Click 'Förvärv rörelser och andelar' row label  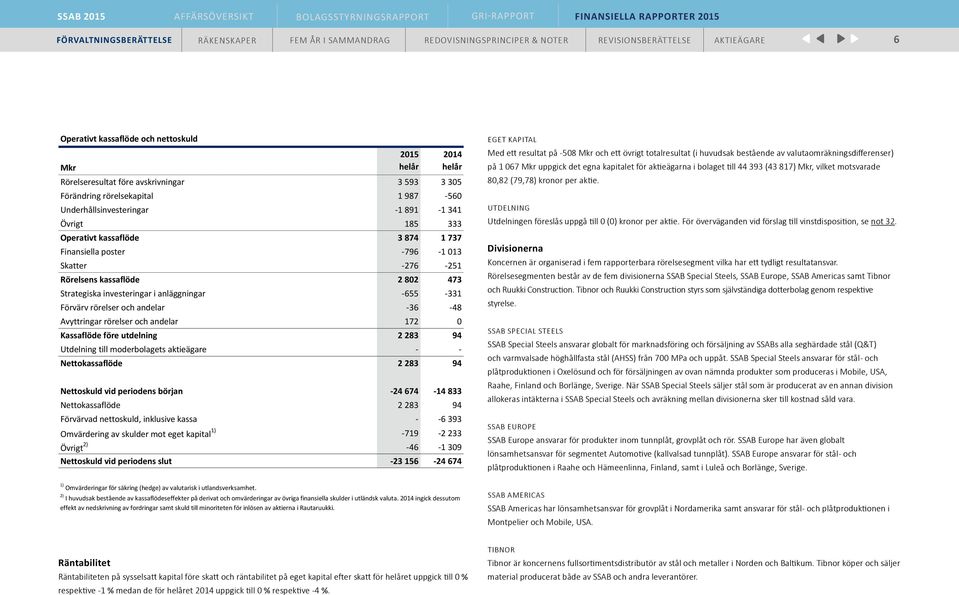point(113,308)
